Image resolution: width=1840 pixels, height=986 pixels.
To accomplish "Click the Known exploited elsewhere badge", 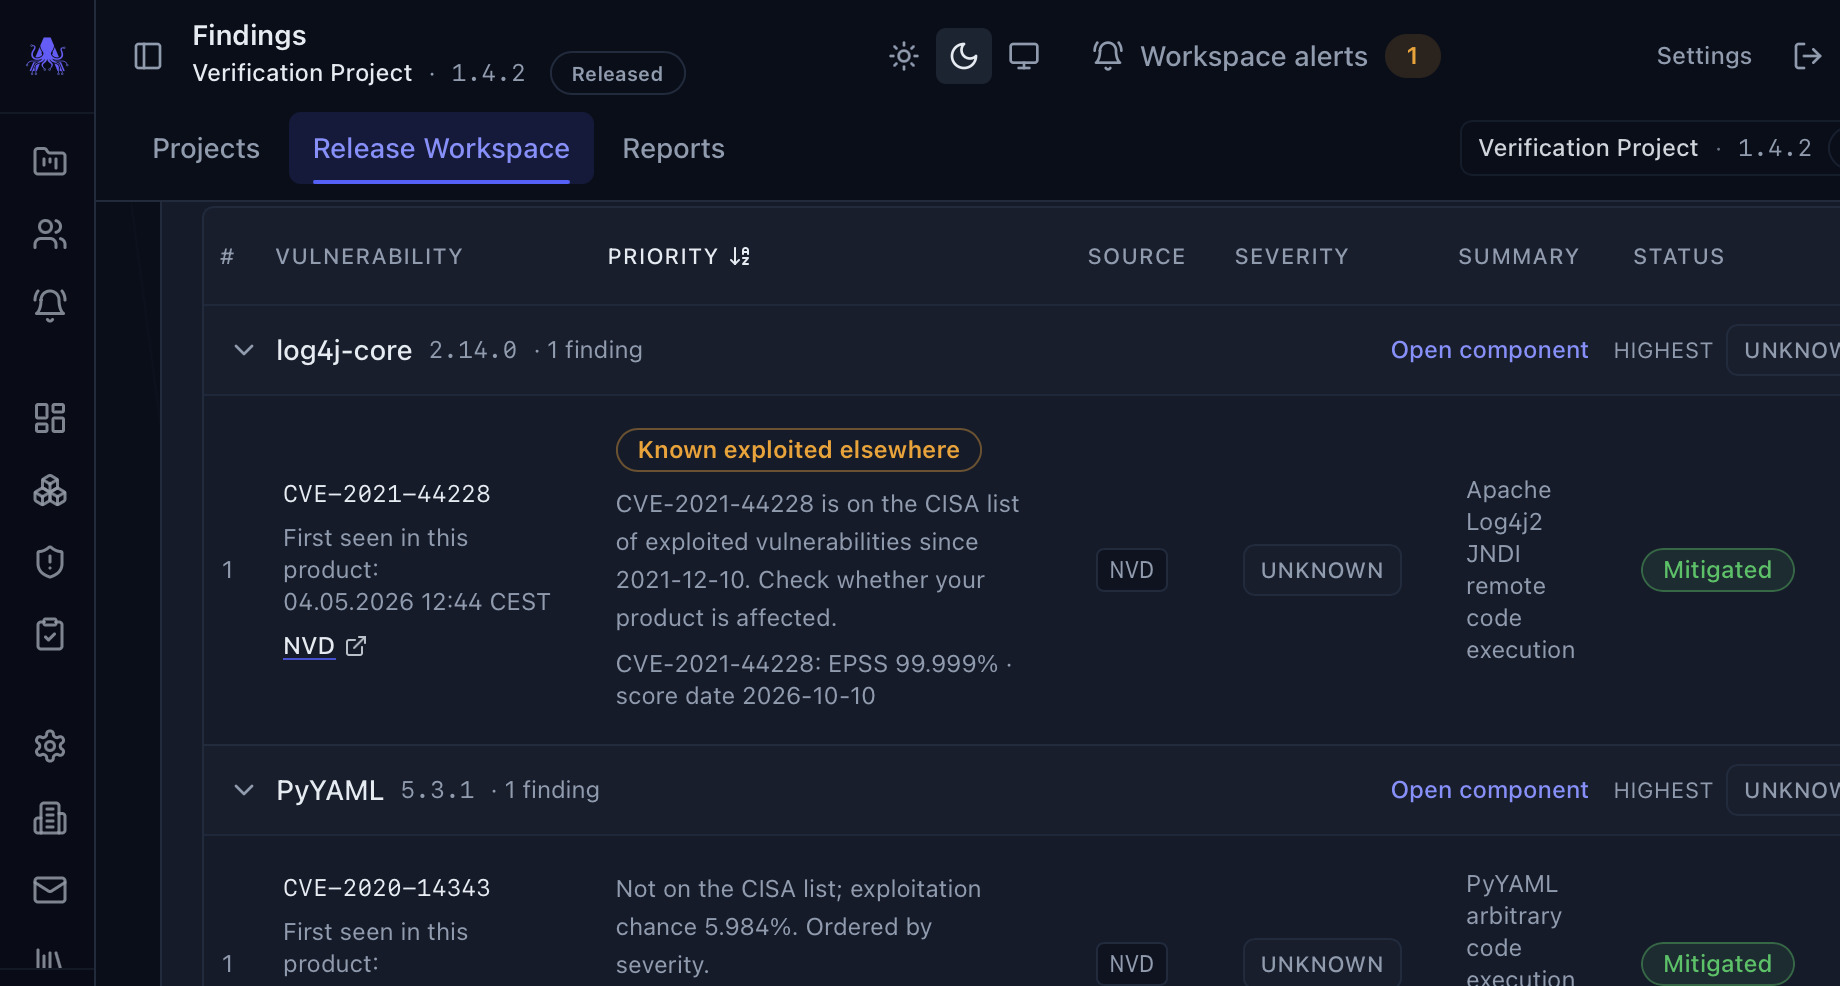I will 798,450.
